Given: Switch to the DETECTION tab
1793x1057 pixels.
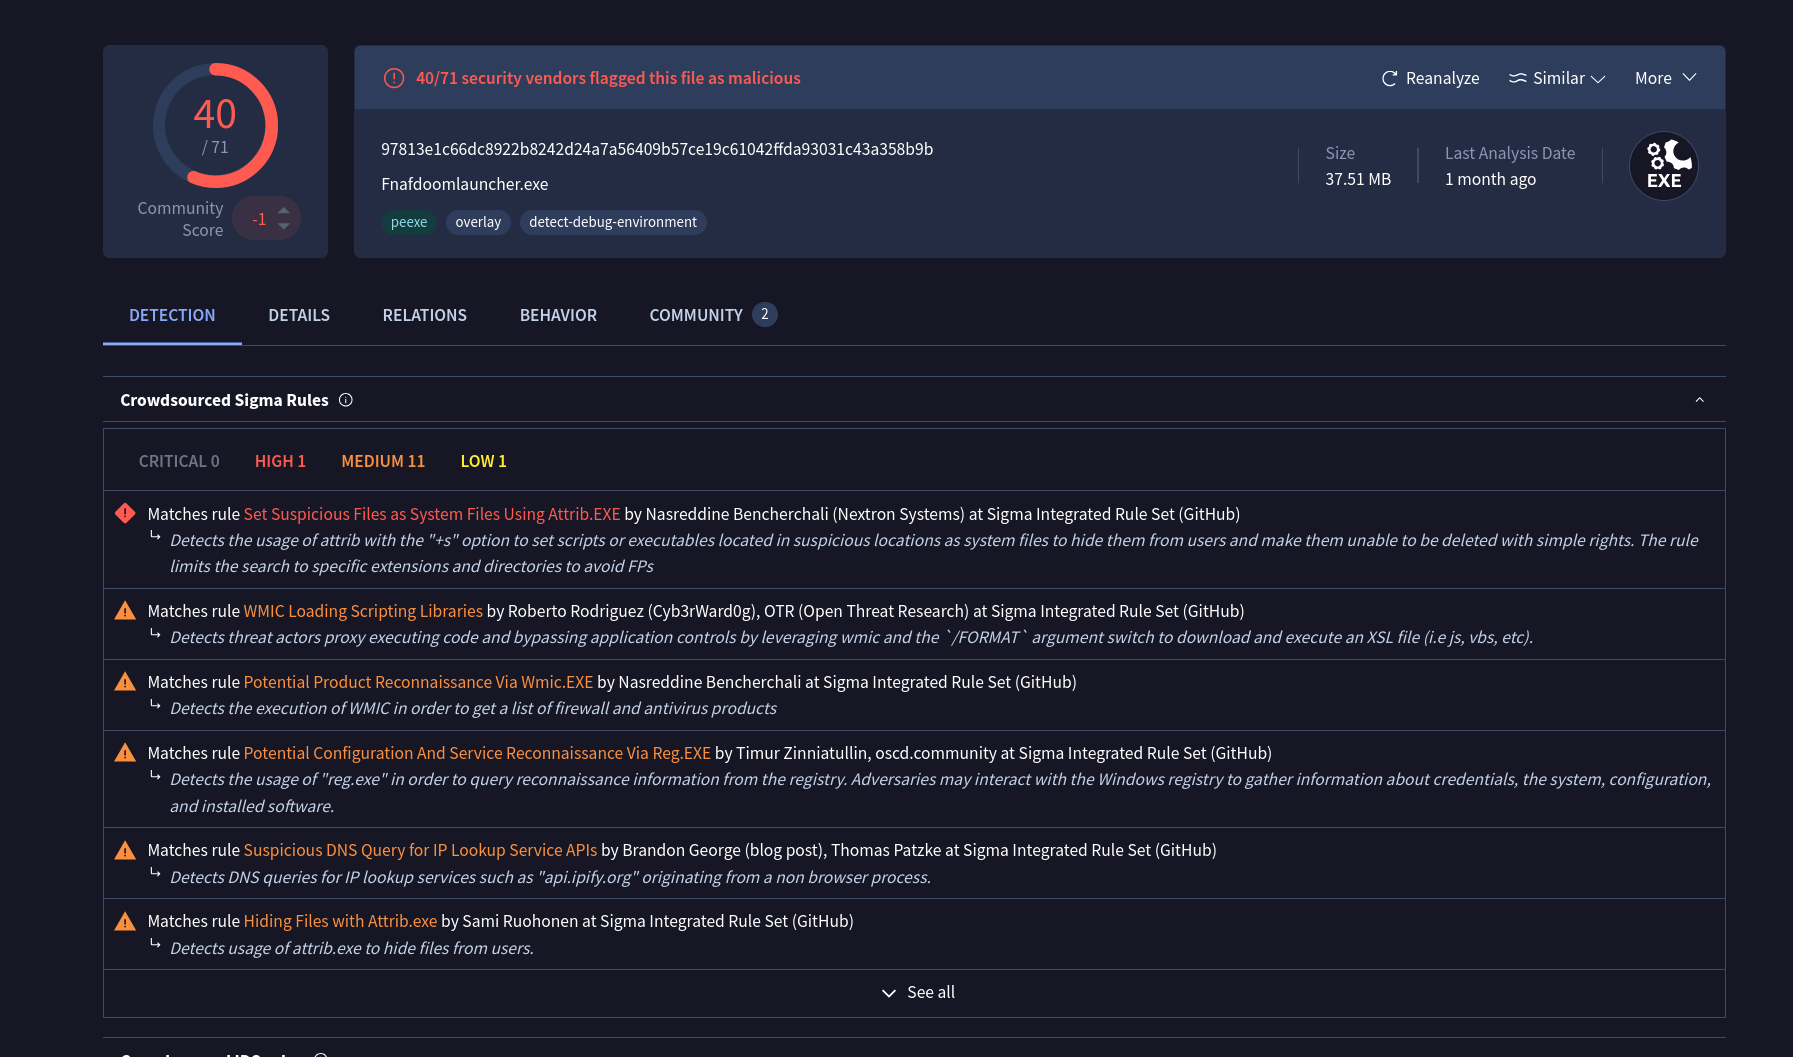Looking at the screenshot, I should click(172, 315).
